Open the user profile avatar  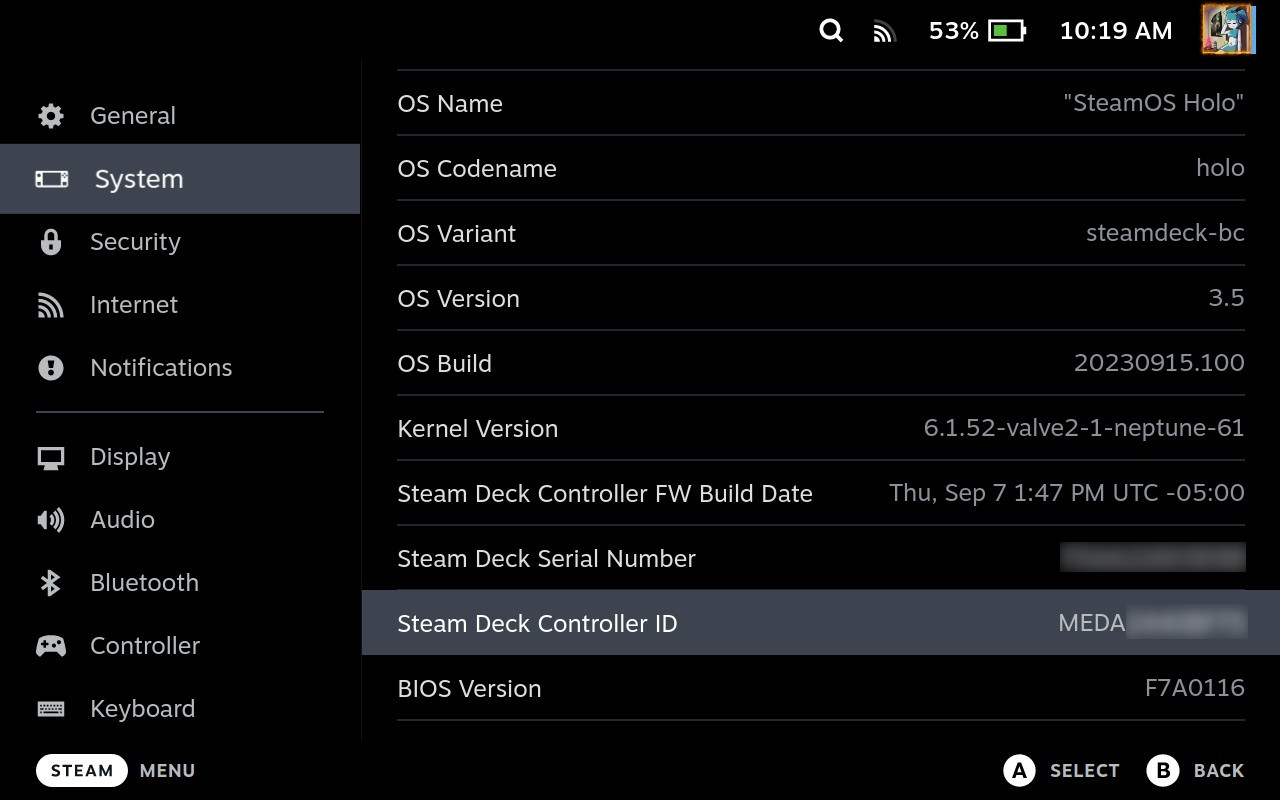1228,29
